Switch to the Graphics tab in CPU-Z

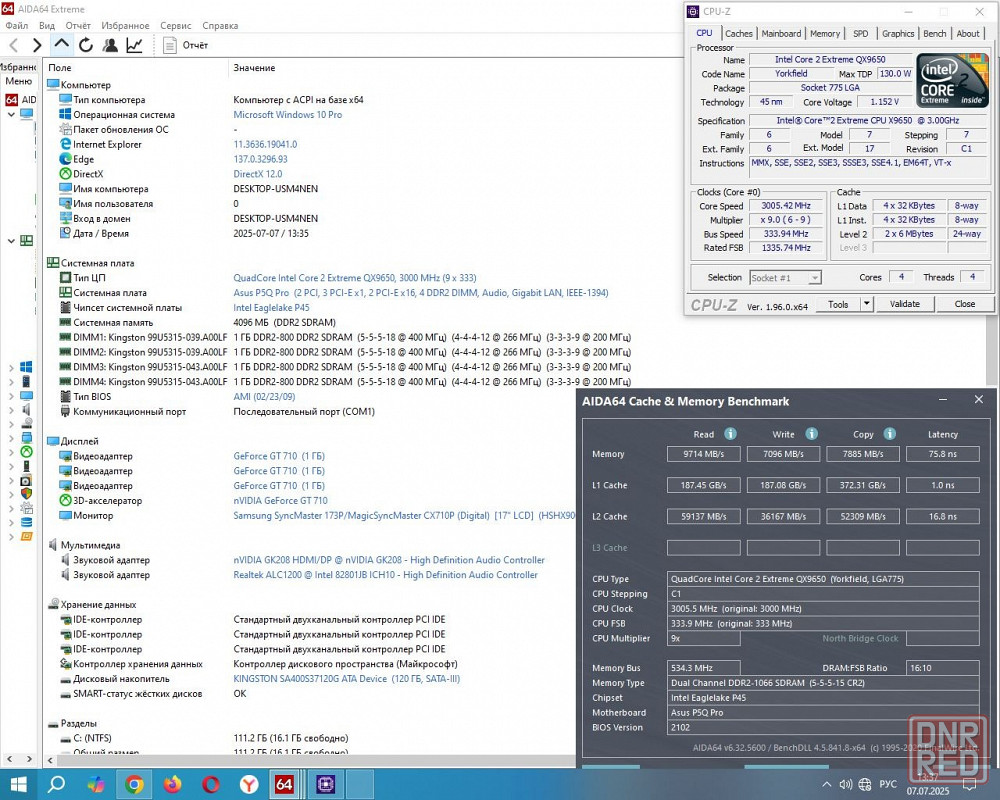[898, 33]
